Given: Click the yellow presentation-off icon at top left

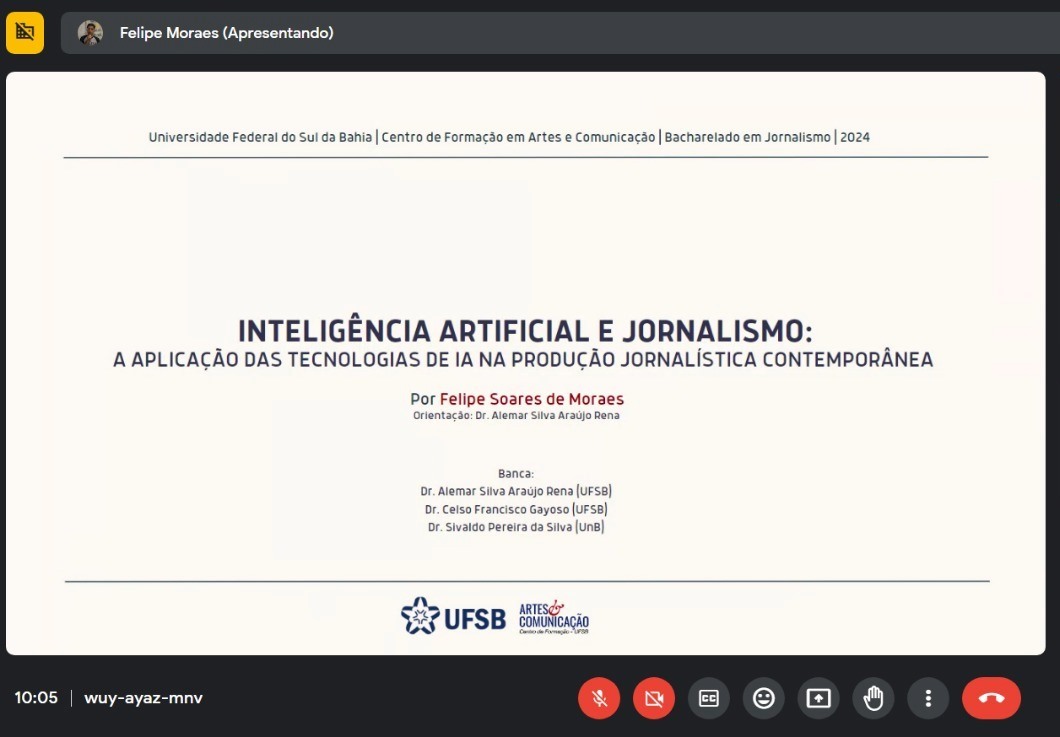Looking at the screenshot, I should coord(25,32).
